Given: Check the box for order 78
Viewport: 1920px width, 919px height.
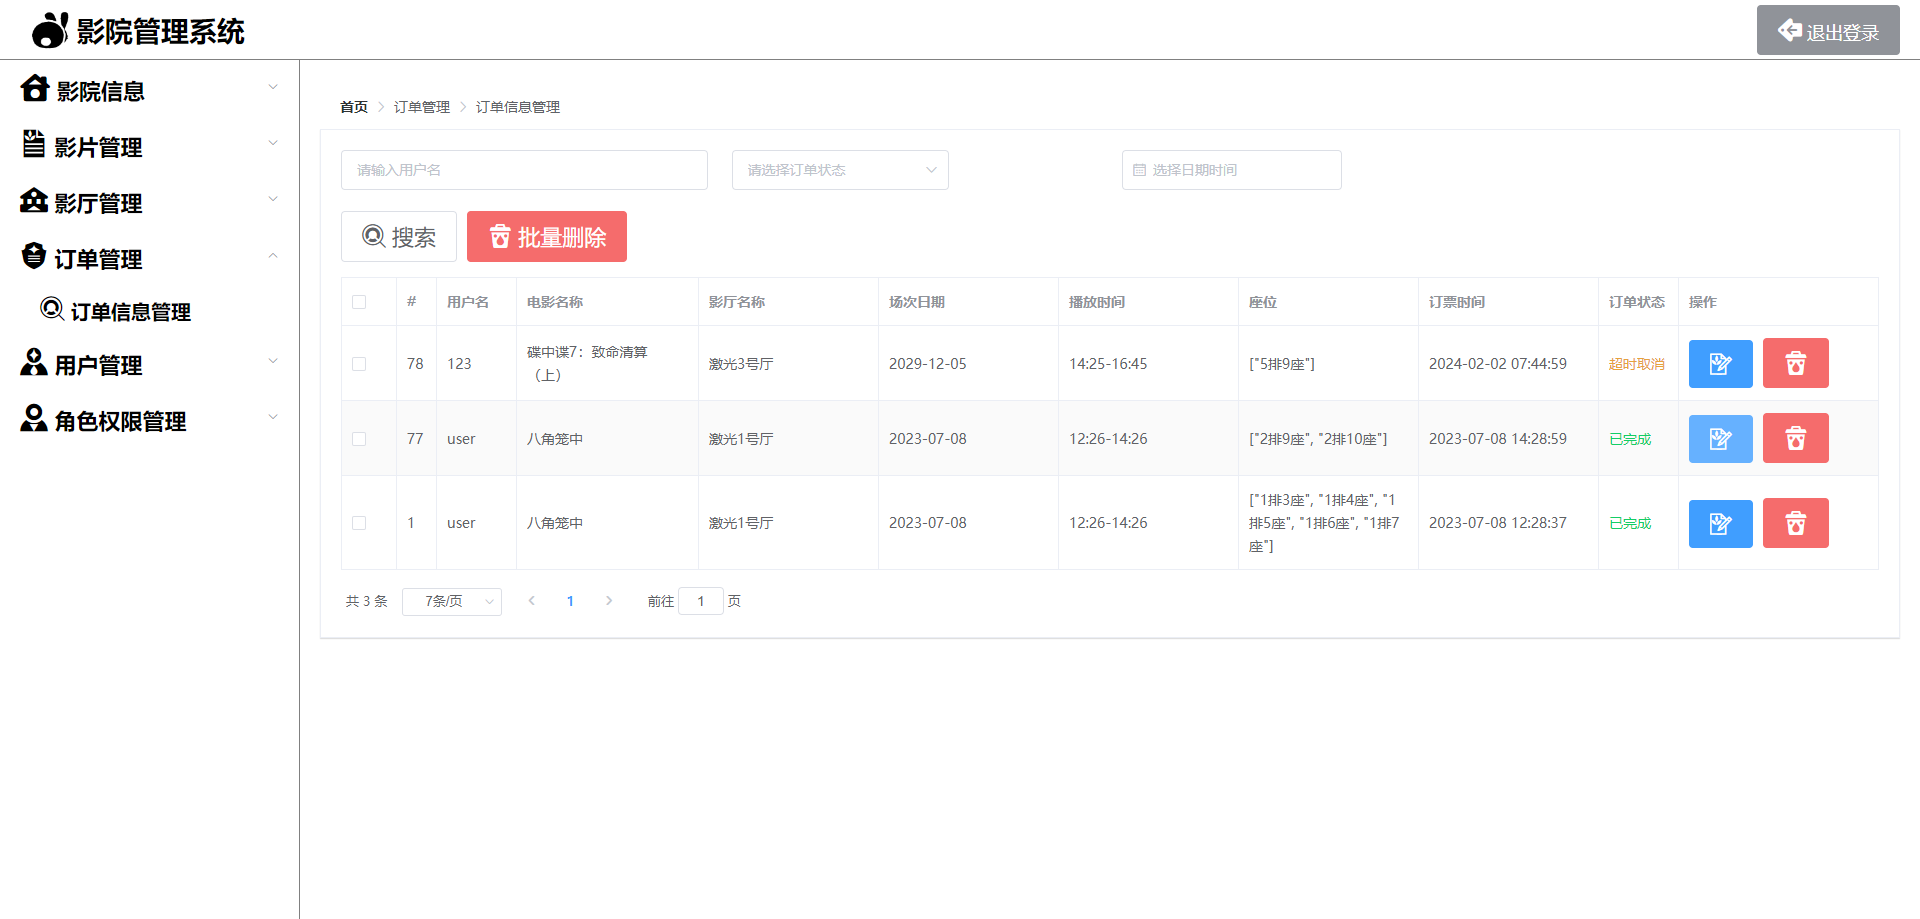Looking at the screenshot, I should click(359, 364).
